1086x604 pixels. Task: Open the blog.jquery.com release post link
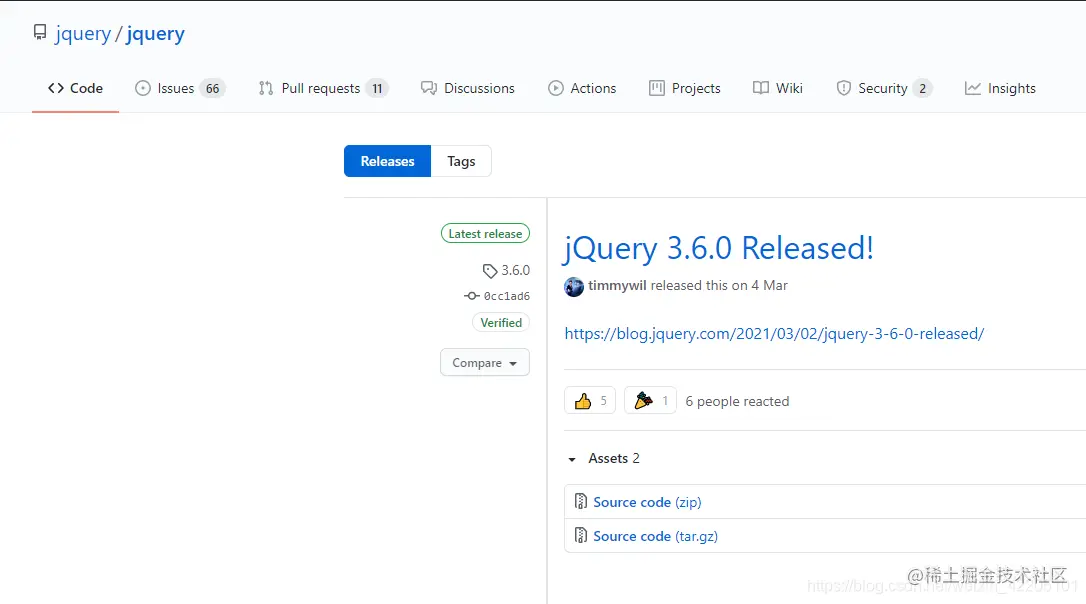point(774,333)
